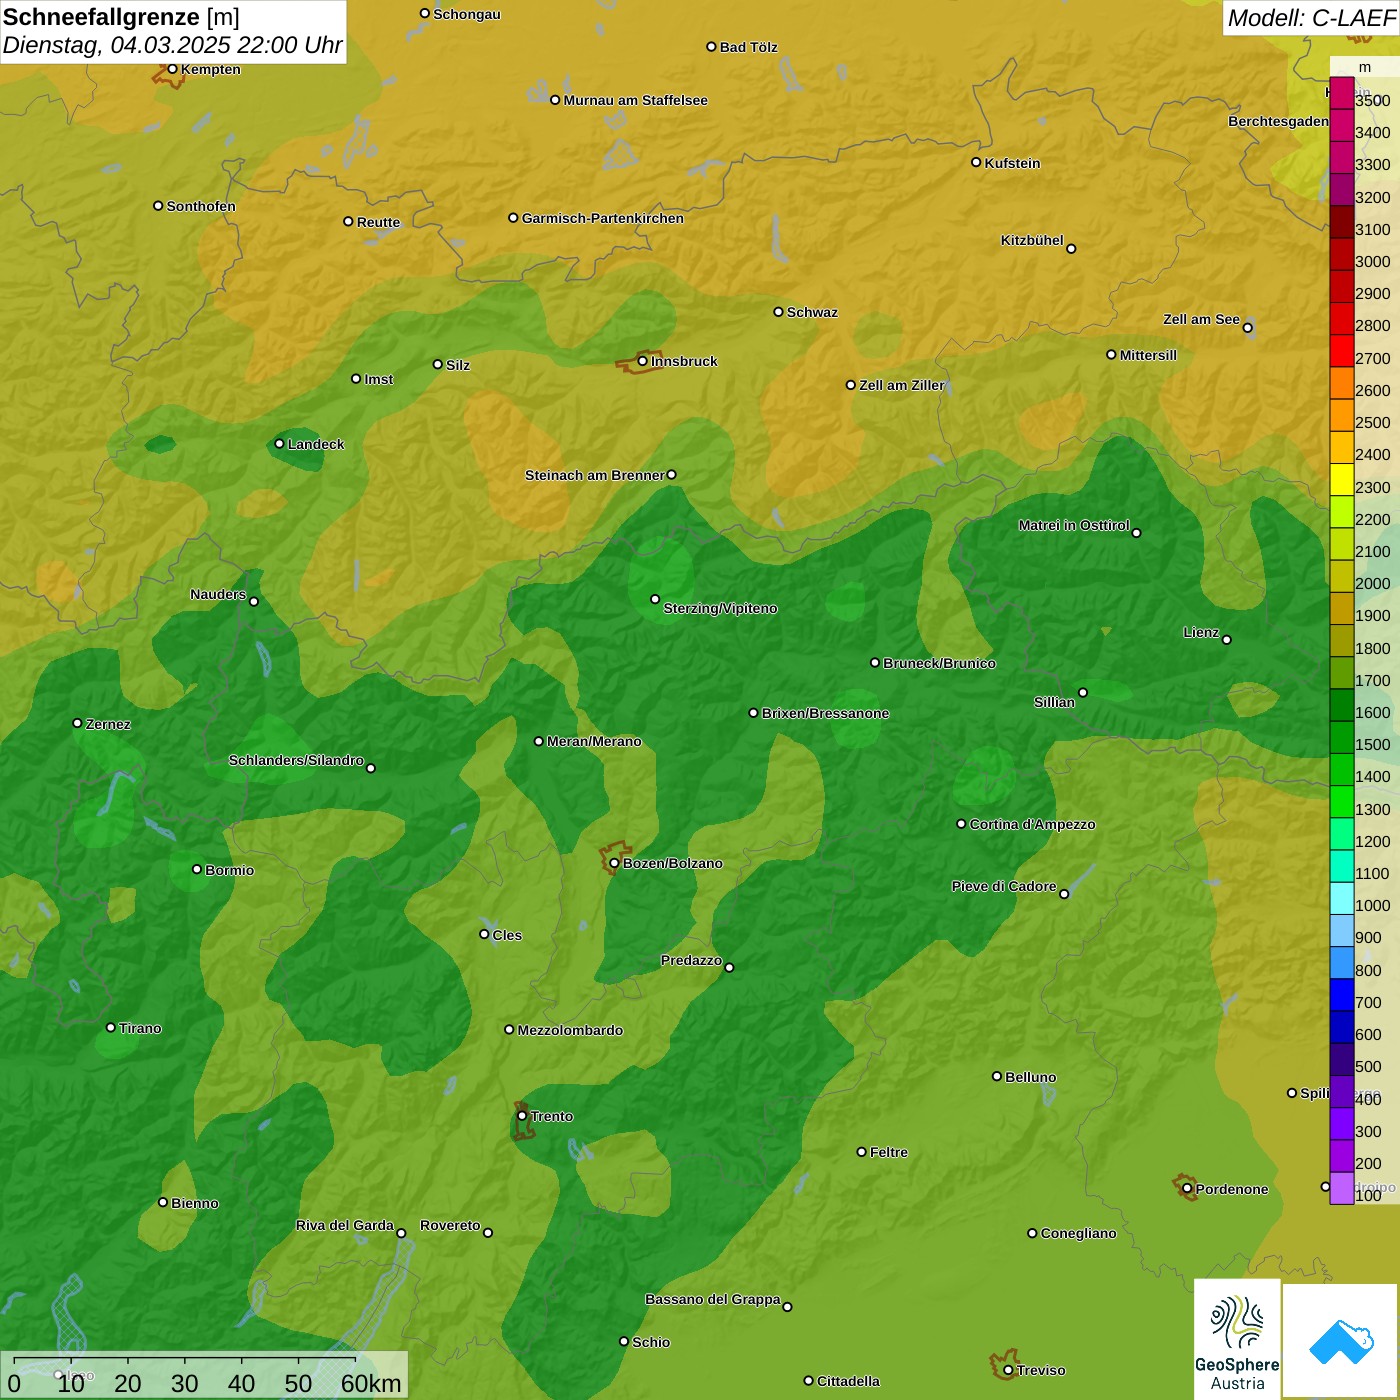The width and height of the screenshot is (1400, 1400).
Task: Click the Mittersill label
Action: click(x=1148, y=355)
